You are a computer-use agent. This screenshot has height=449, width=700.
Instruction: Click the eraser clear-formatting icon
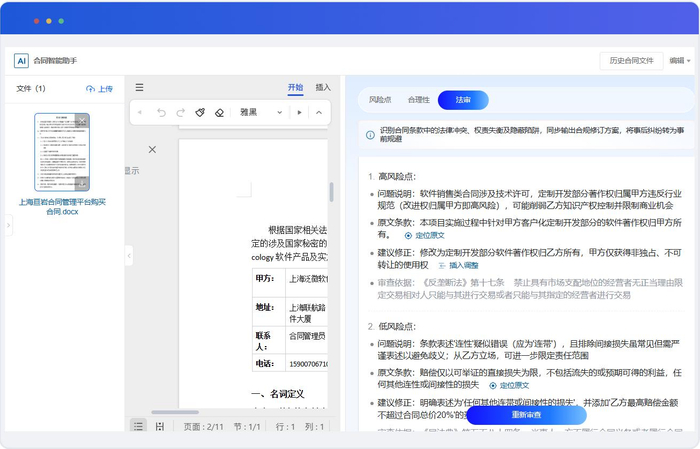coord(220,113)
